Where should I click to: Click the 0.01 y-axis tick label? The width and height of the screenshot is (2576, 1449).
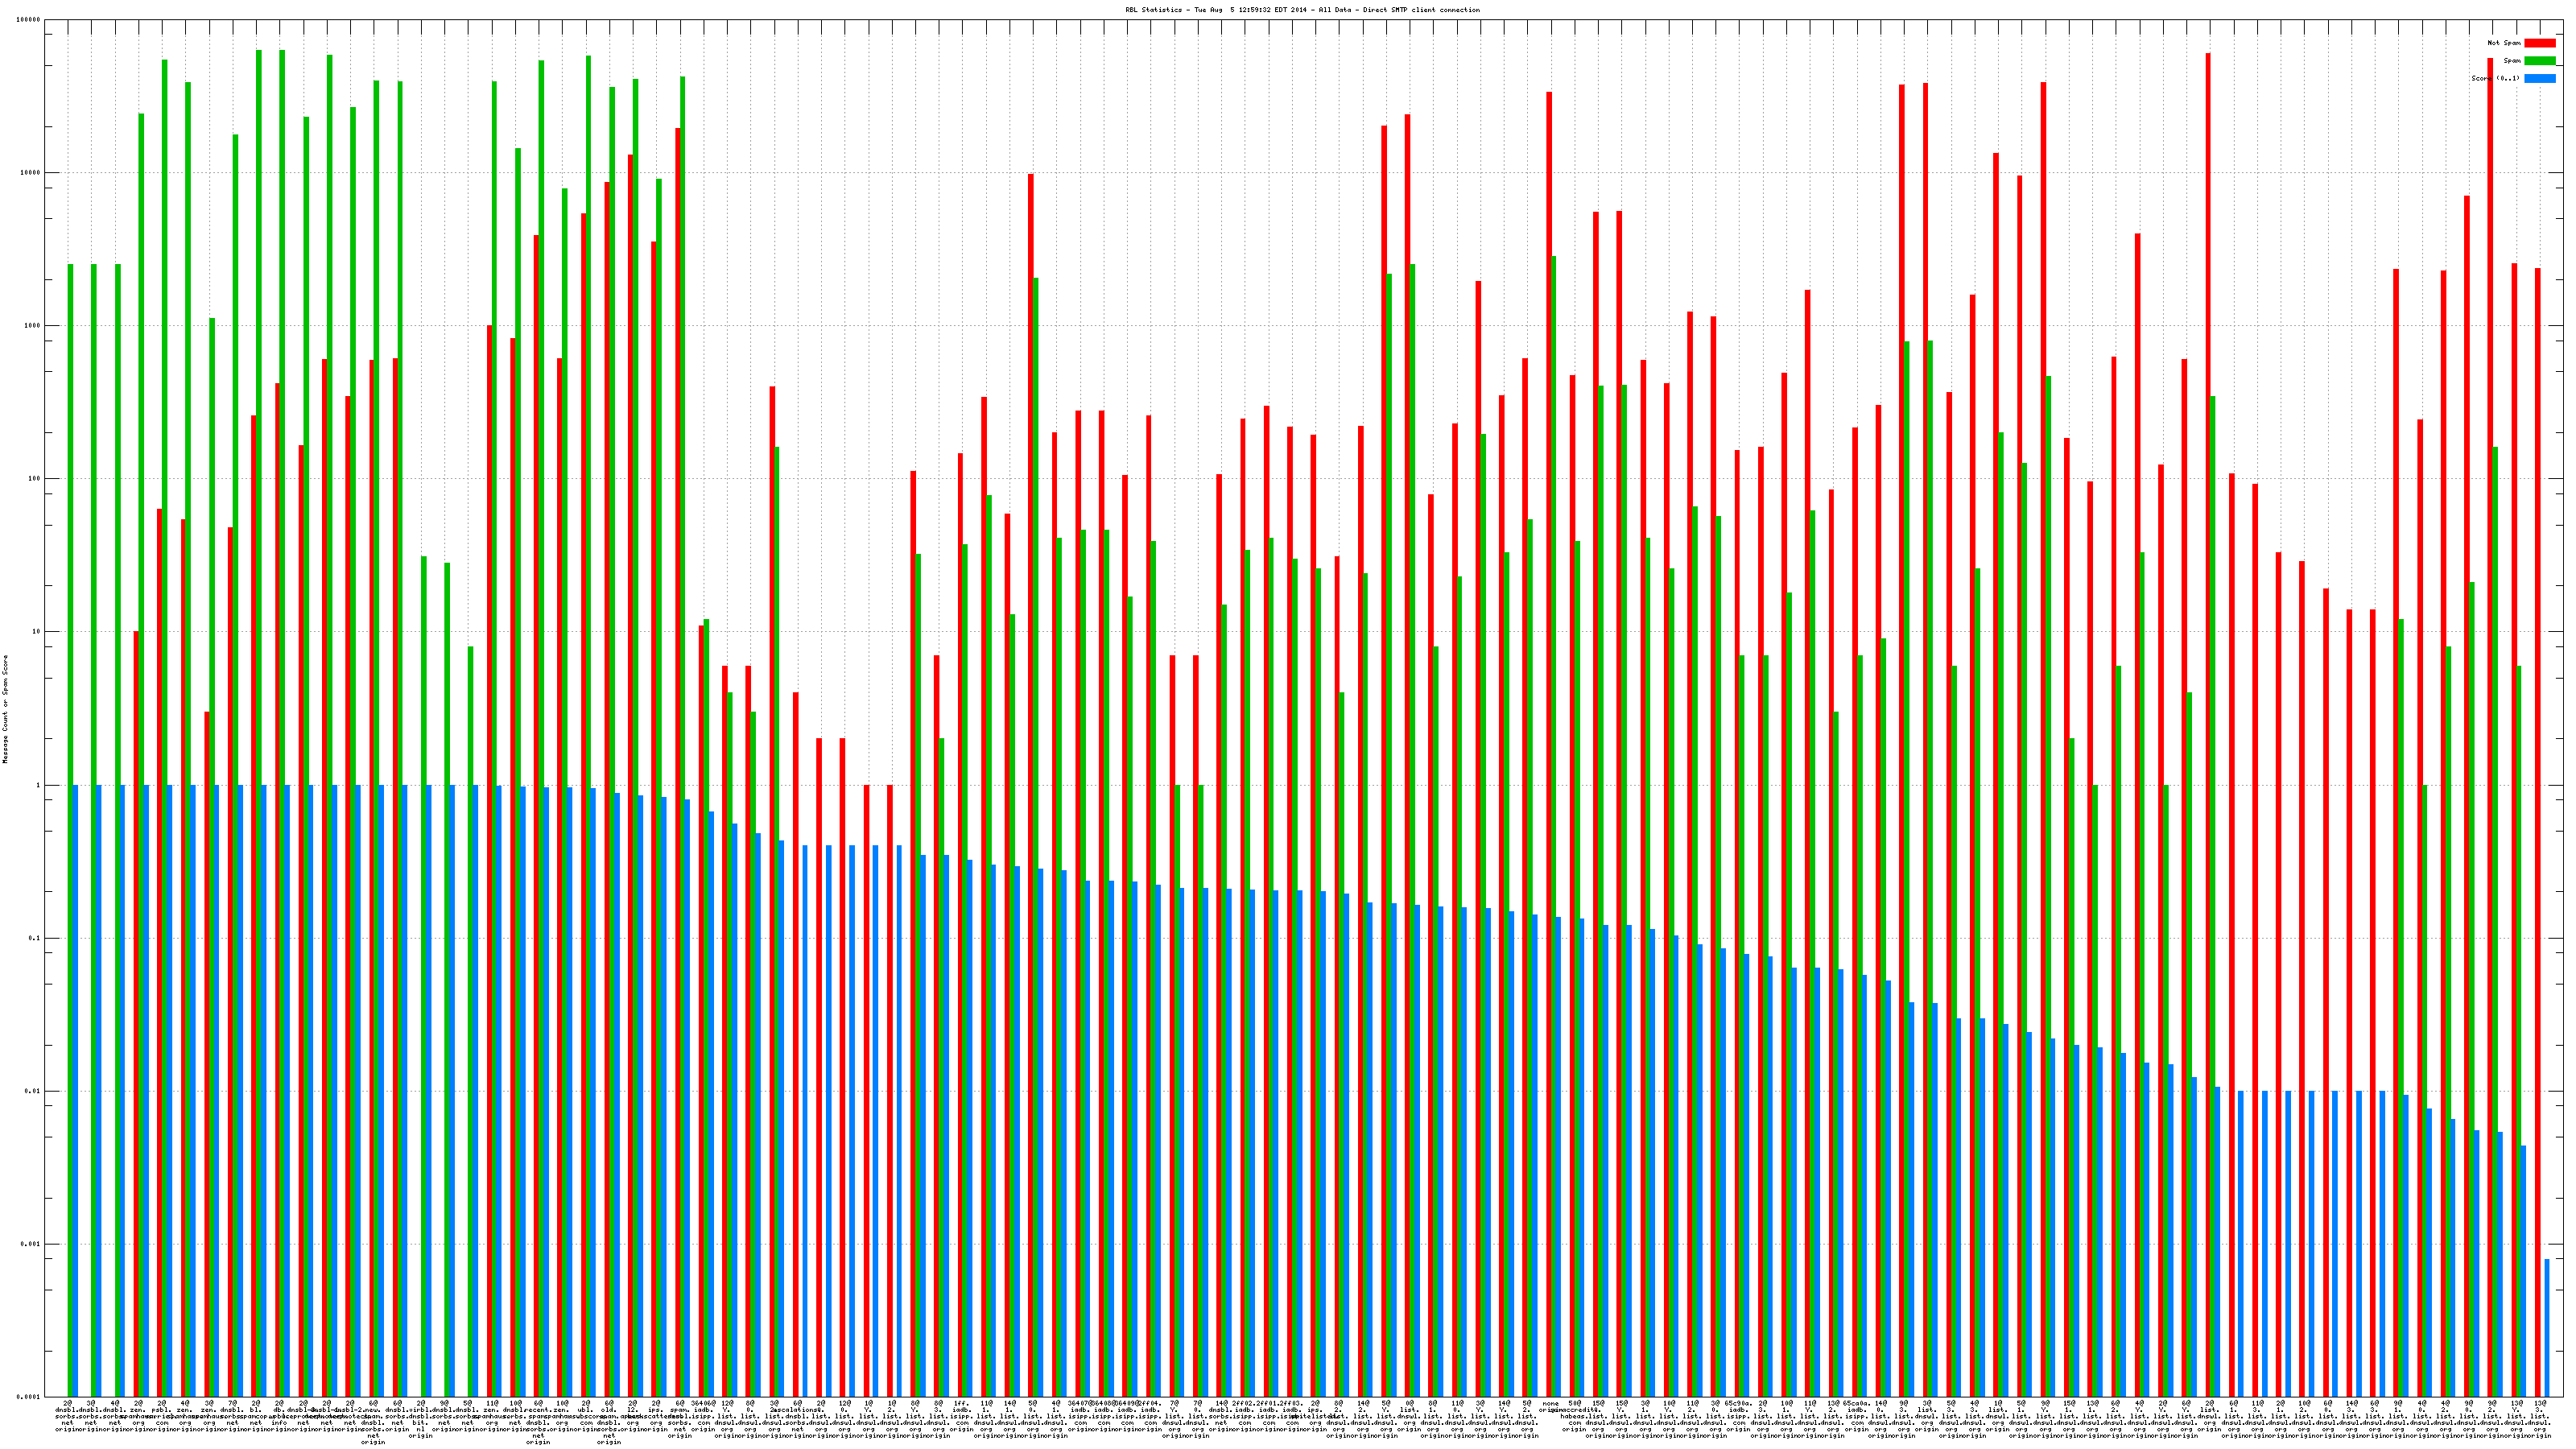pyautogui.click(x=34, y=1091)
